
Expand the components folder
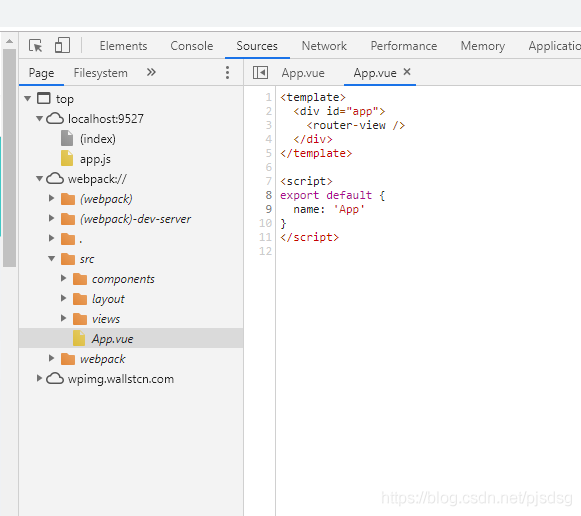coord(63,278)
